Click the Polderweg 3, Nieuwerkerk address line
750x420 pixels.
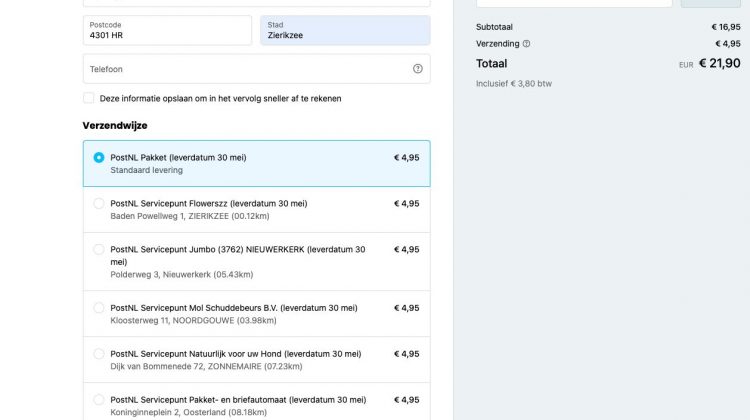pyautogui.click(x=181, y=274)
